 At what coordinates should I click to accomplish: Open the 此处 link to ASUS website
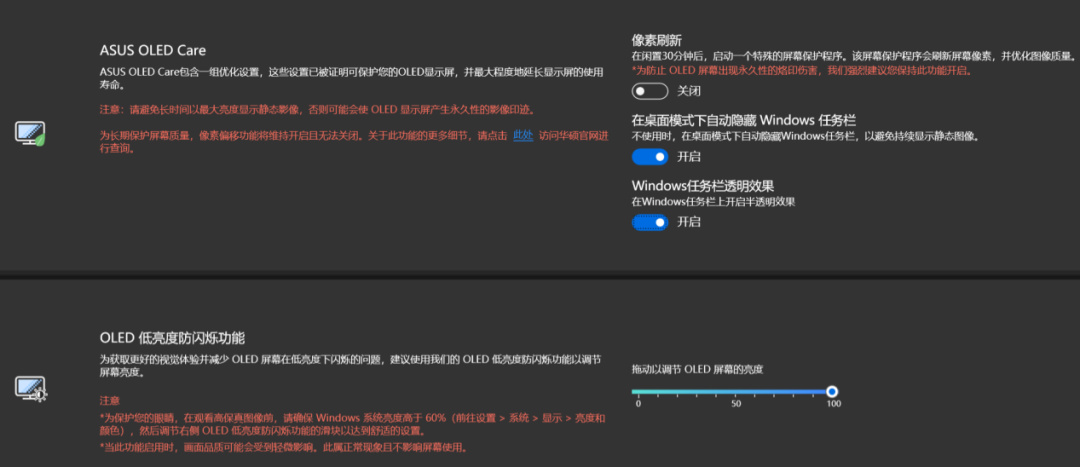pyautogui.click(x=523, y=136)
